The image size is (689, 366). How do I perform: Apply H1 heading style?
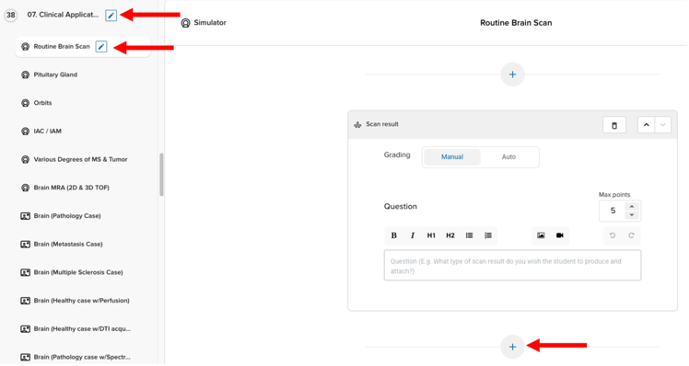coord(431,236)
